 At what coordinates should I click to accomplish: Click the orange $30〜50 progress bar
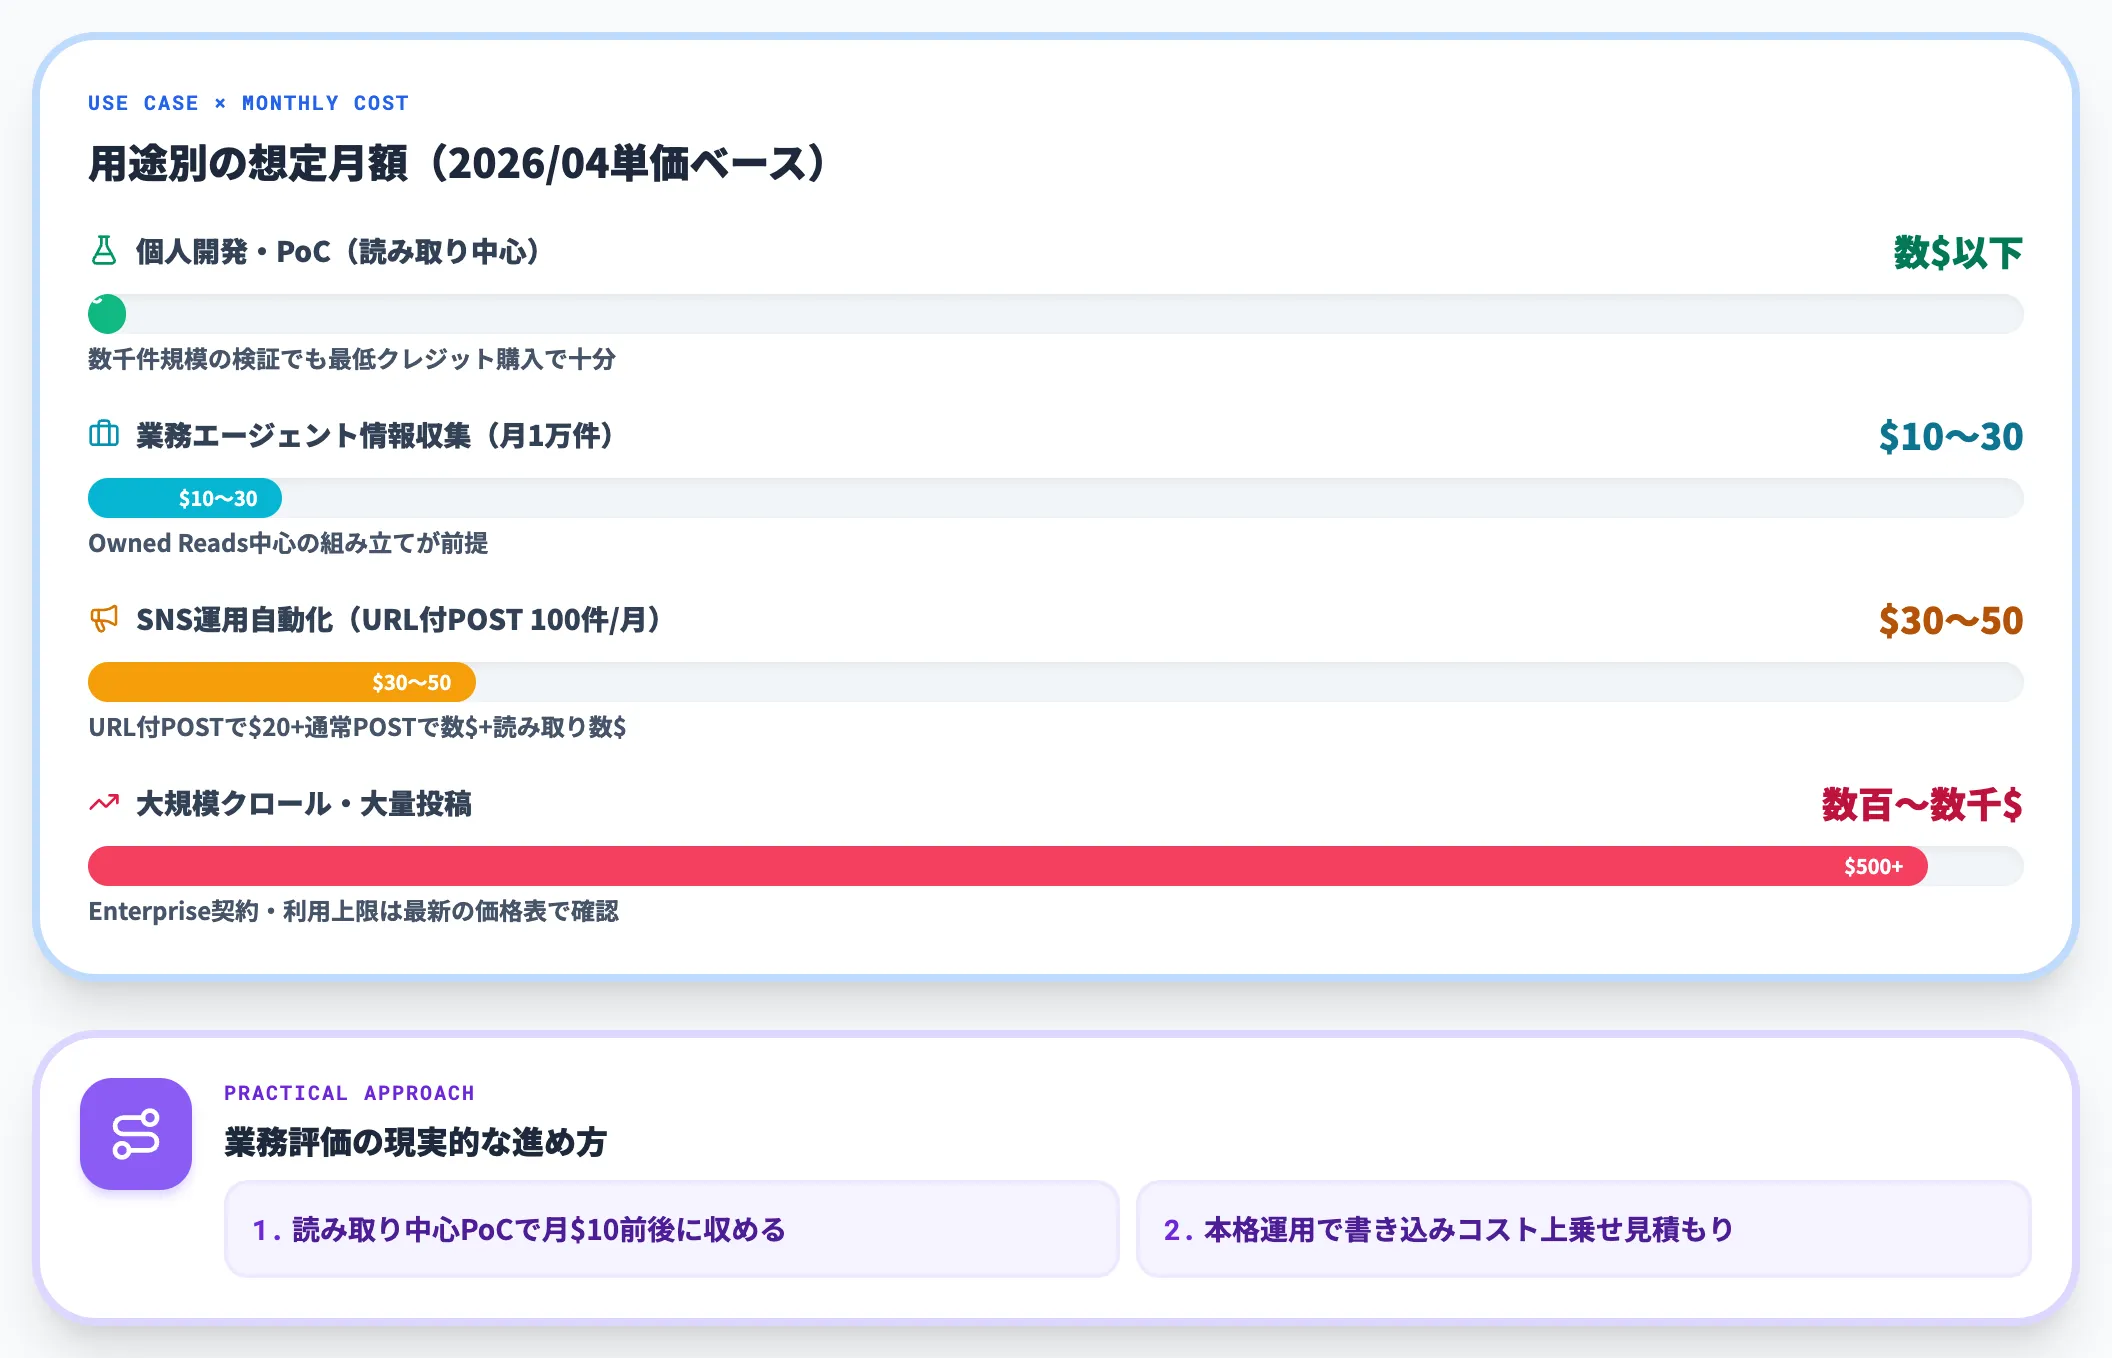tap(282, 682)
